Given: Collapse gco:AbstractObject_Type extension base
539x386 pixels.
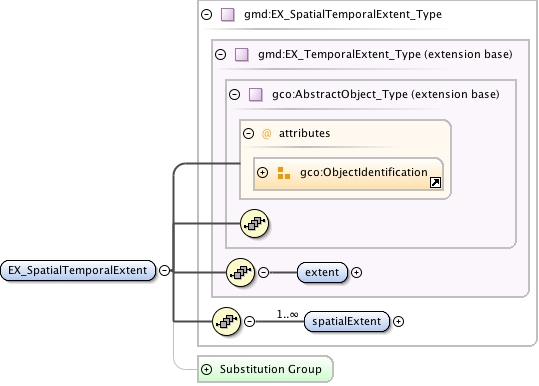Looking at the screenshot, I should tap(234, 94).
